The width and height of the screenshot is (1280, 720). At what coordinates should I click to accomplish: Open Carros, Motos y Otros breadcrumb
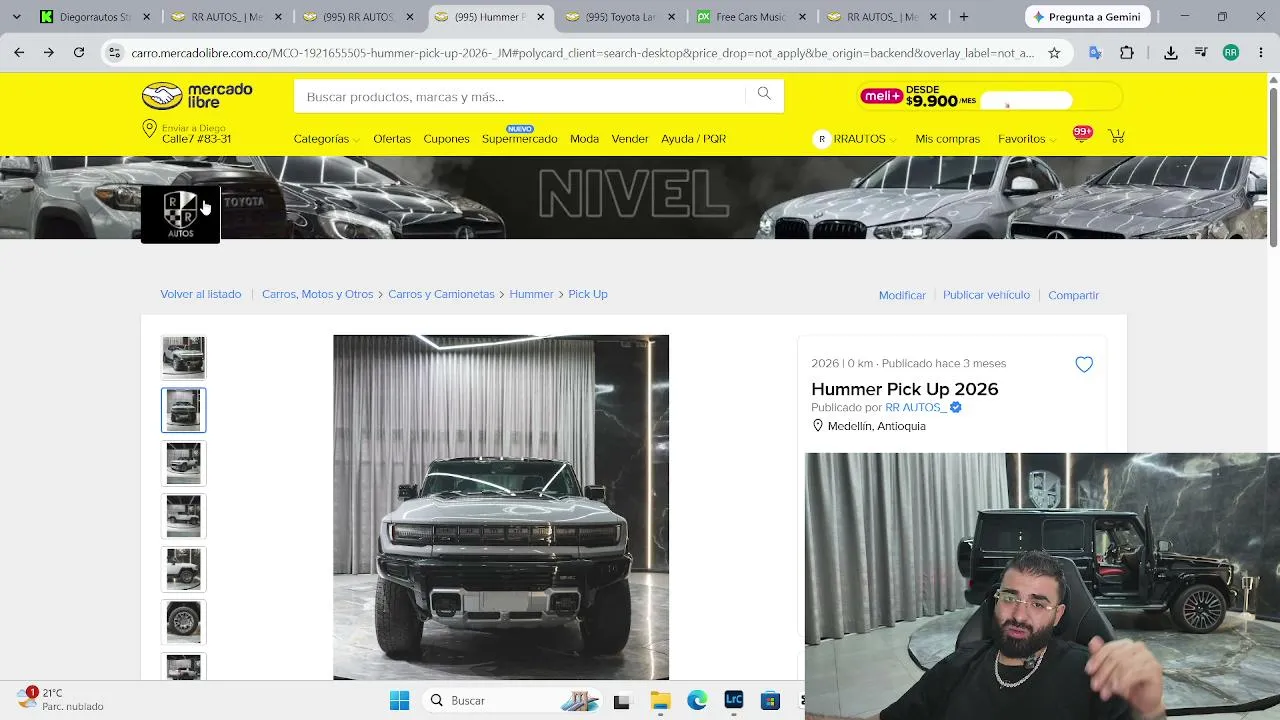coord(317,294)
